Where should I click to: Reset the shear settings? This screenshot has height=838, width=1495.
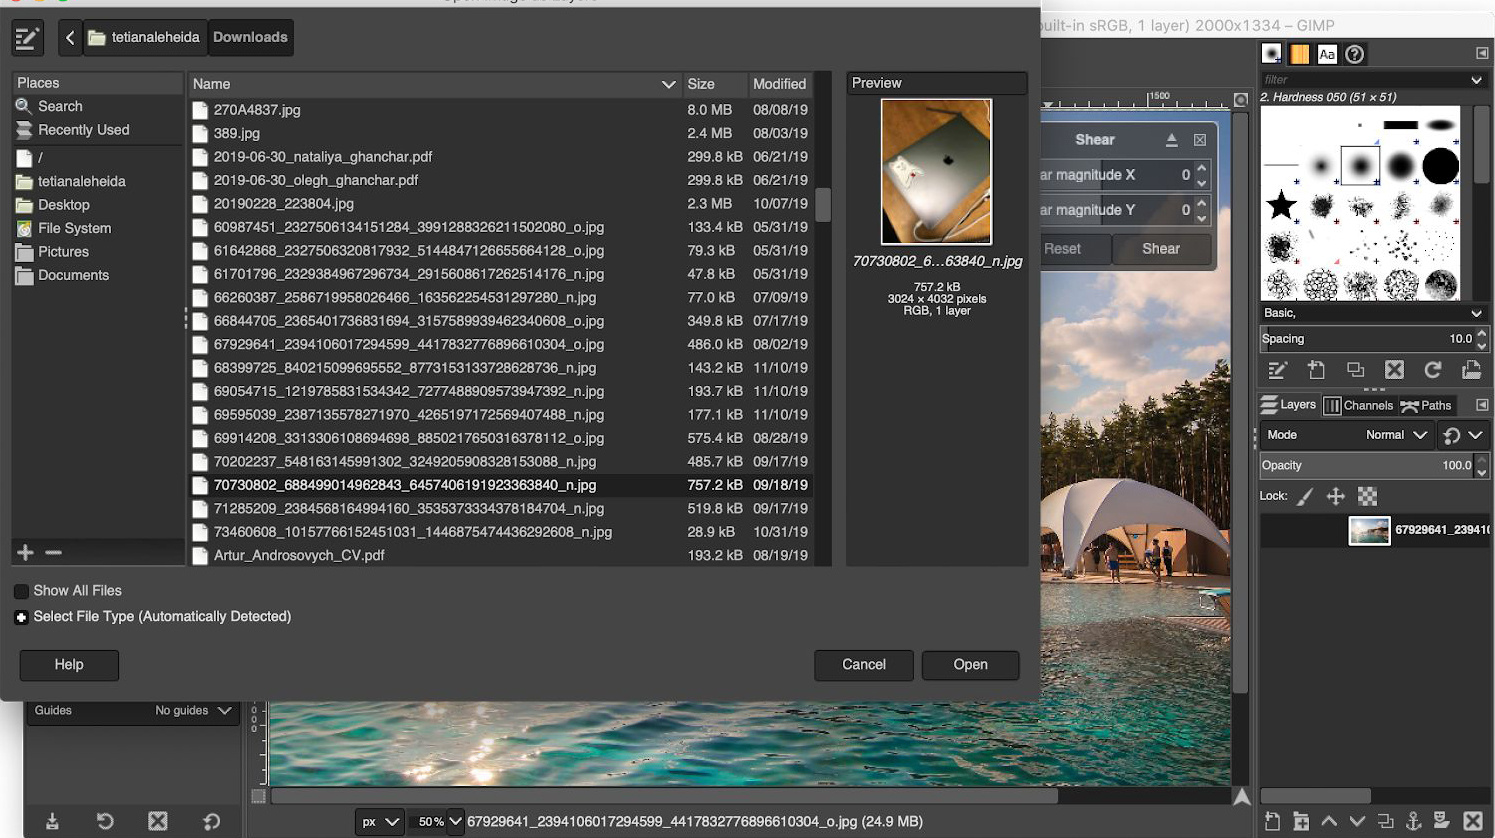click(x=1062, y=249)
